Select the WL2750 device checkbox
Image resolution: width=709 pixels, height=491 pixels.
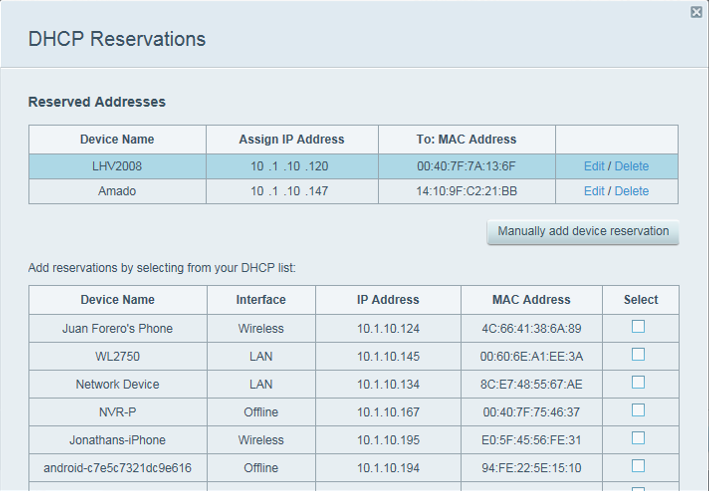pos(638,355)
